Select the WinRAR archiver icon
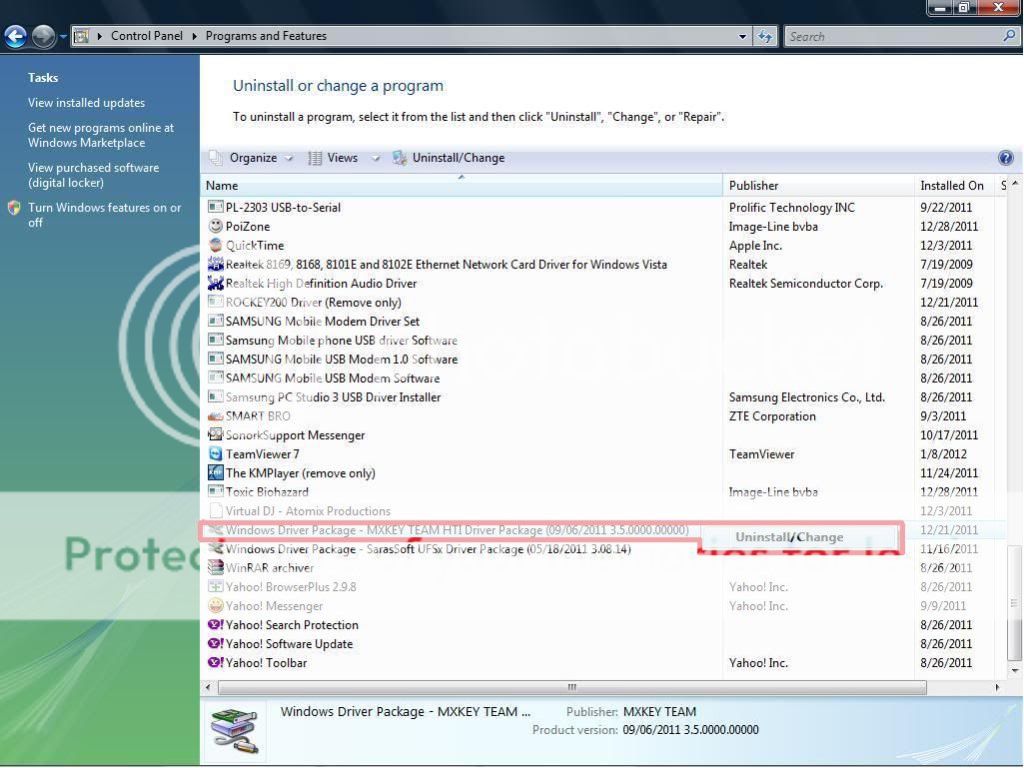 (x=215, y=568)
